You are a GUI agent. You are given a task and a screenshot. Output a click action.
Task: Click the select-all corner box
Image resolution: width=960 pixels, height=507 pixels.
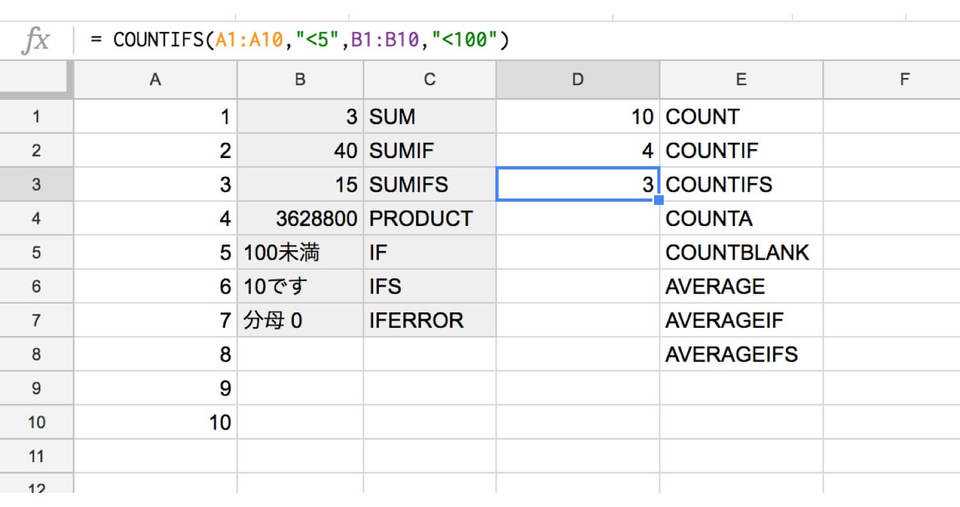click(x=36, y=80)
